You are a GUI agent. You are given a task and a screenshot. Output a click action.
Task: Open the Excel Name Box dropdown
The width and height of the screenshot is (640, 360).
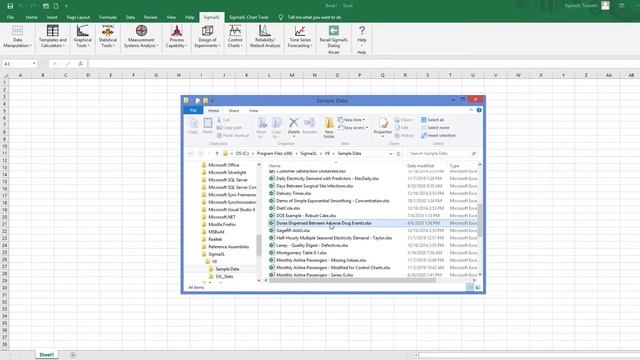[34, 64]
